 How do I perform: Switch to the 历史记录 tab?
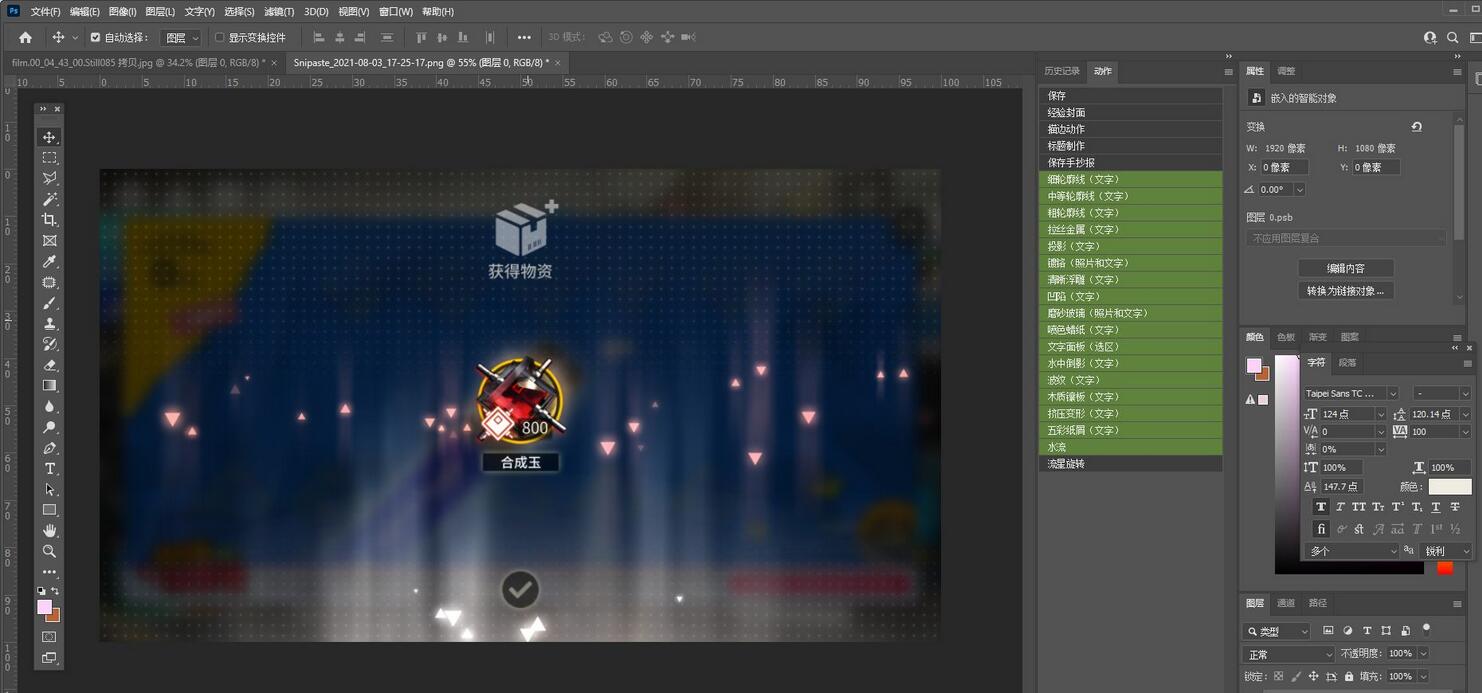point(1062,71)
